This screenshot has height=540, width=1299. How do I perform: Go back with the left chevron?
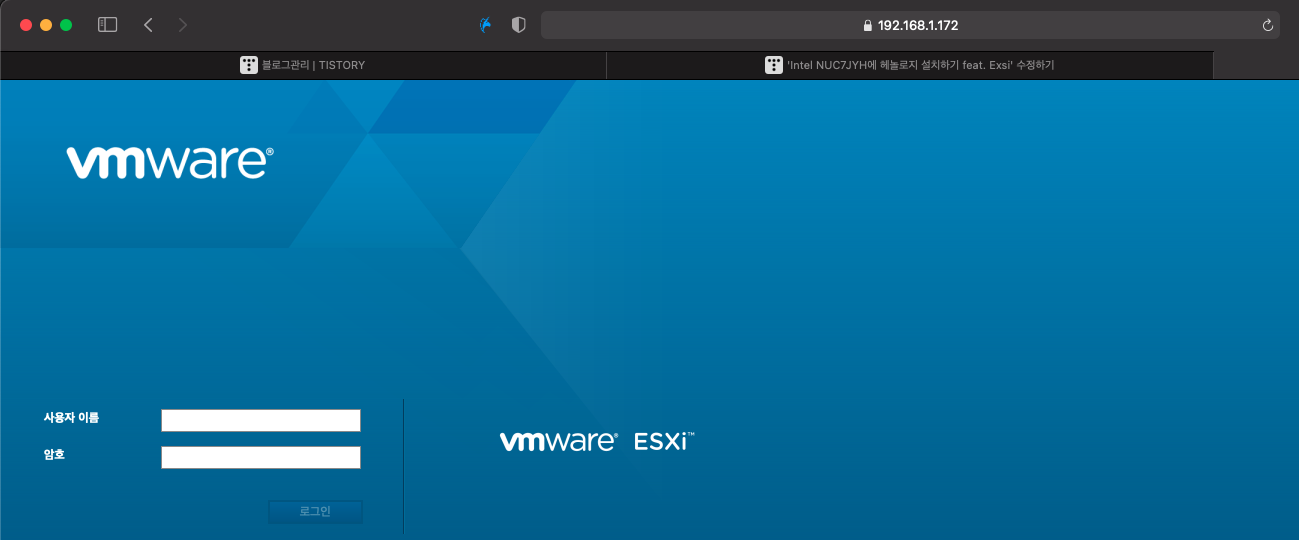point(148,25)
